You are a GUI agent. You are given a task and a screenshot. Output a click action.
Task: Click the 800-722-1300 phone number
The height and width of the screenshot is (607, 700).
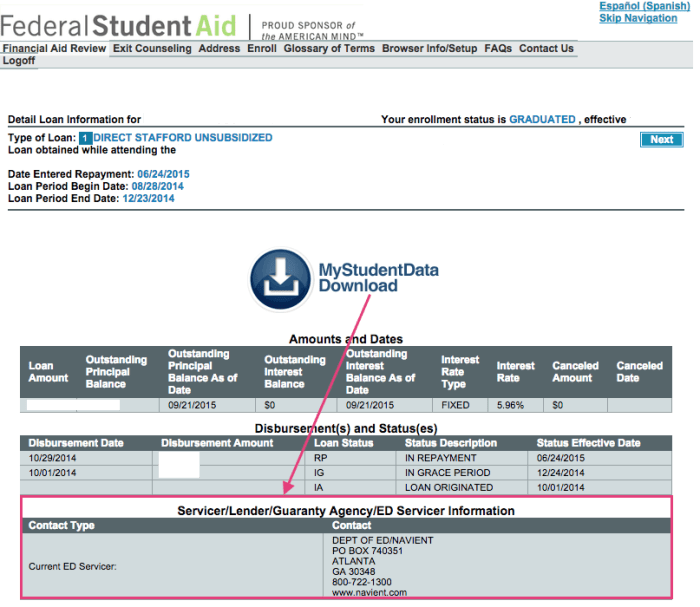(362, 582)
